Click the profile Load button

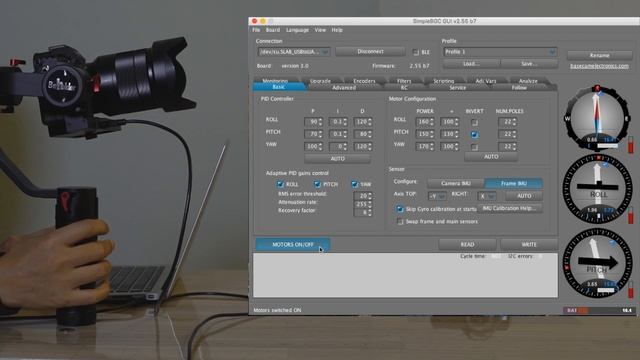point(471,64)
